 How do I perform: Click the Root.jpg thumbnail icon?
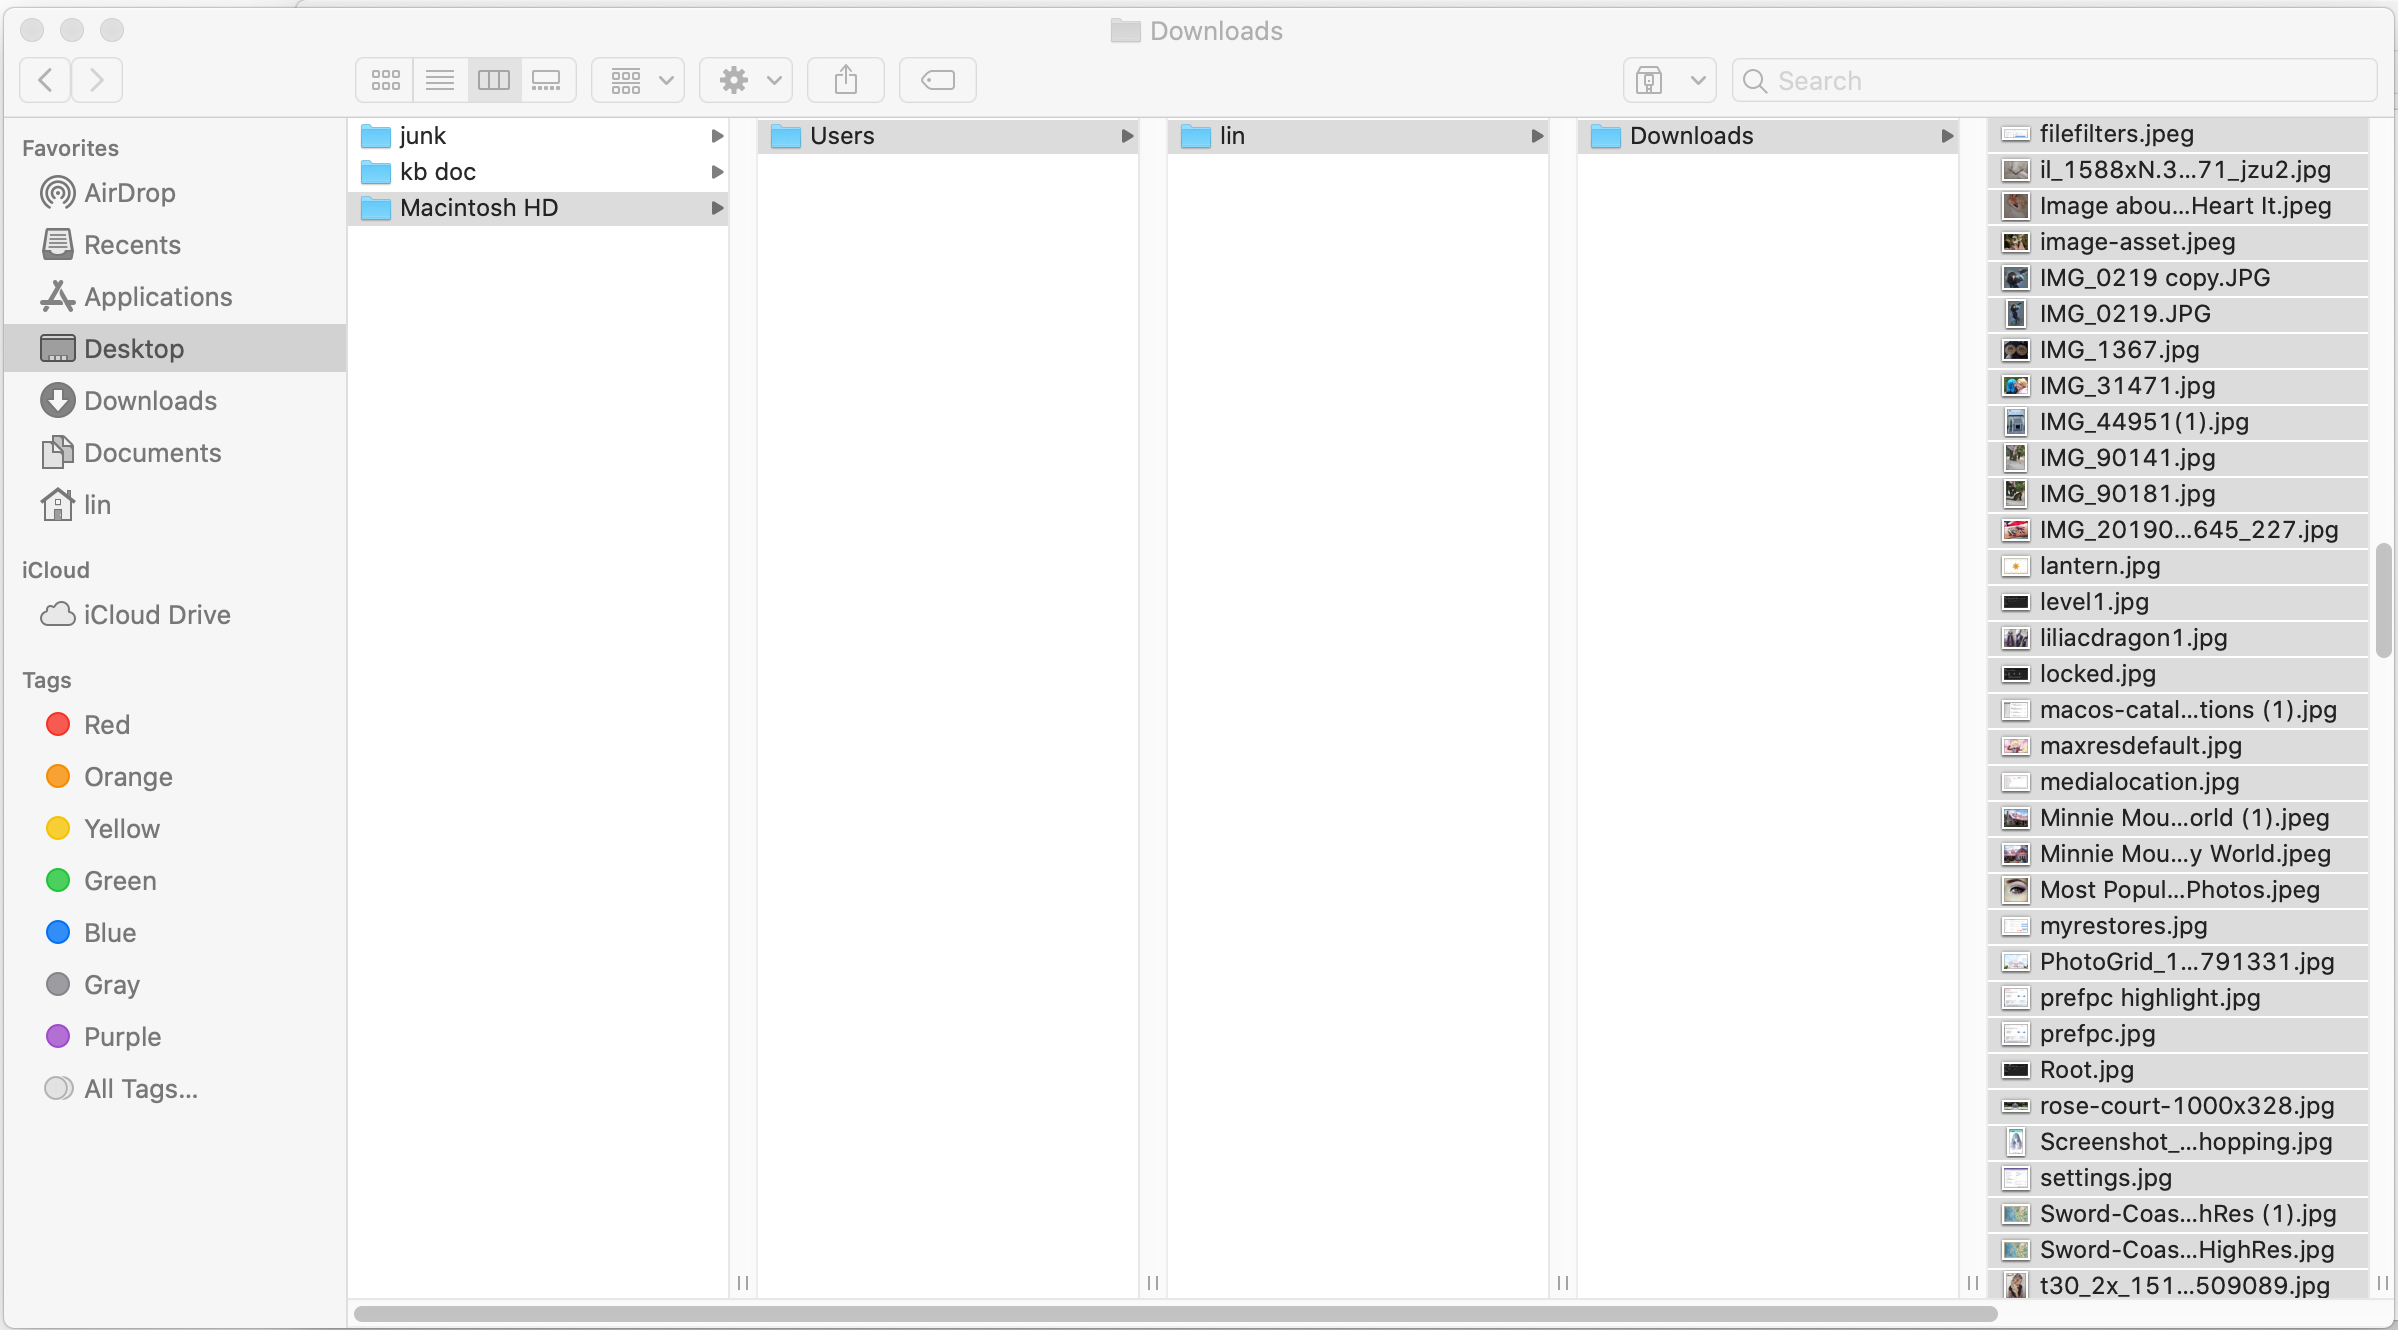2016,1070
